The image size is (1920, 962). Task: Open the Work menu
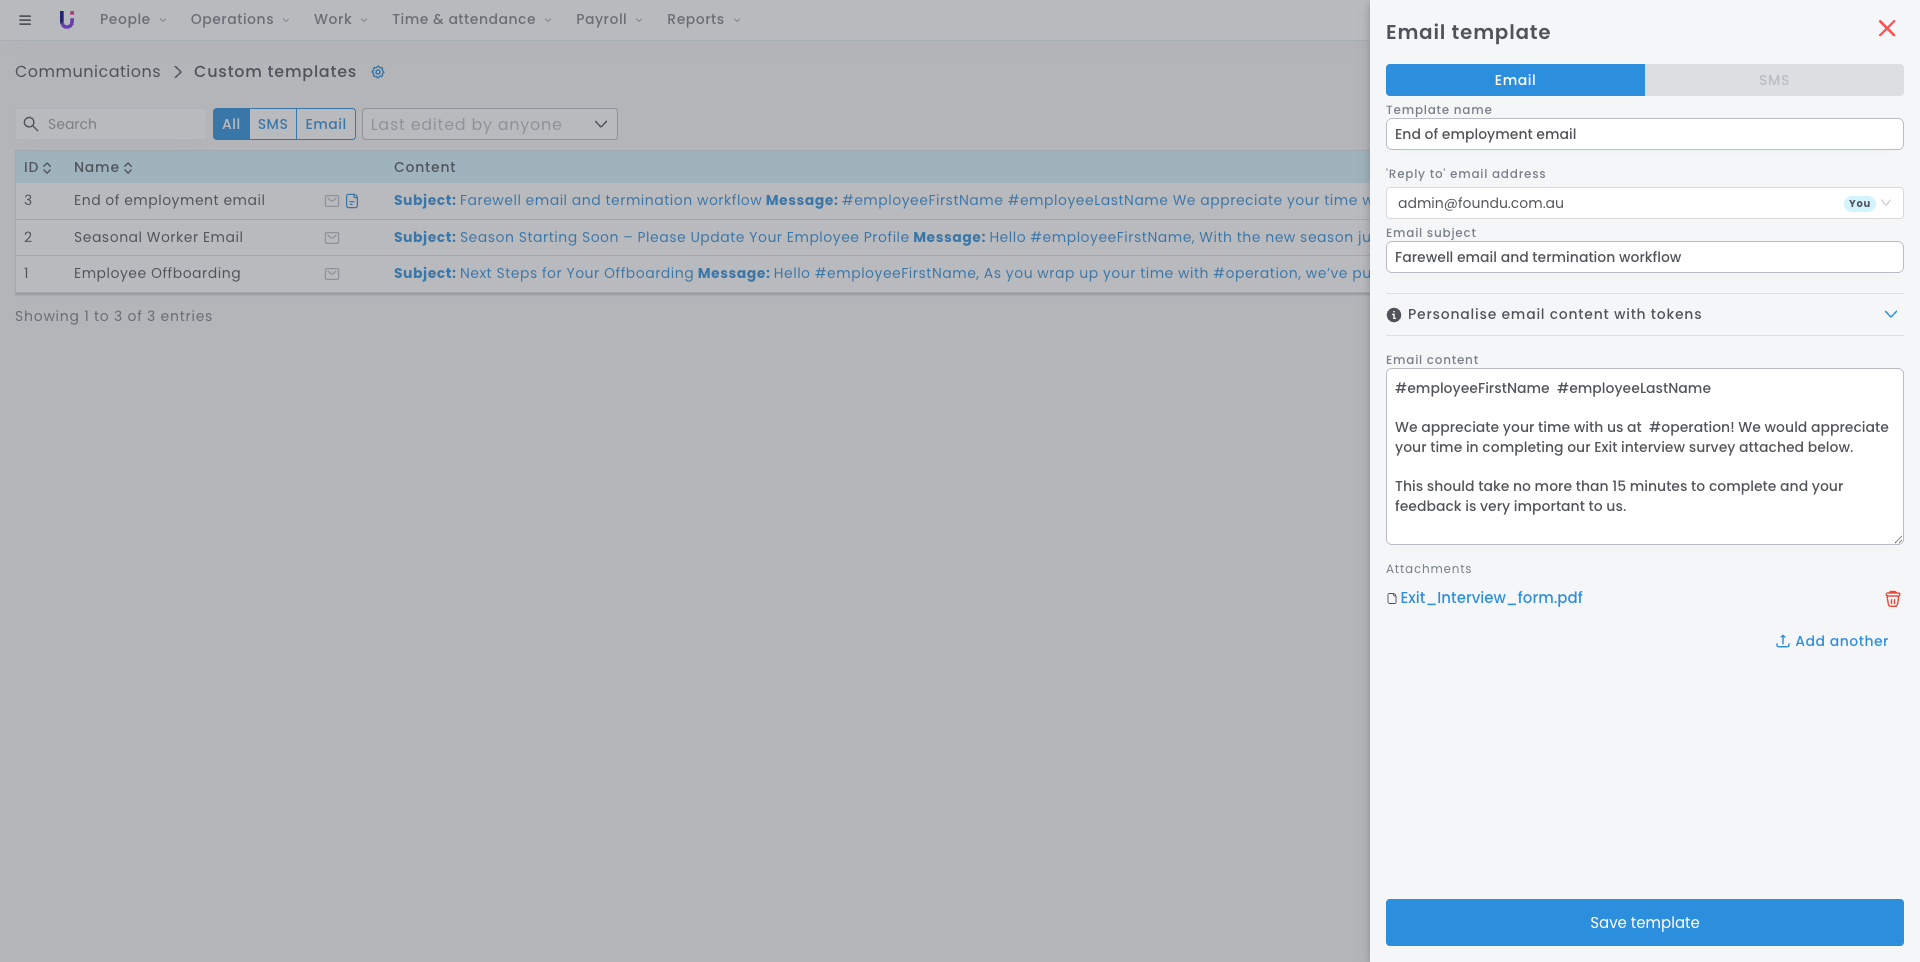coord(341,19)
